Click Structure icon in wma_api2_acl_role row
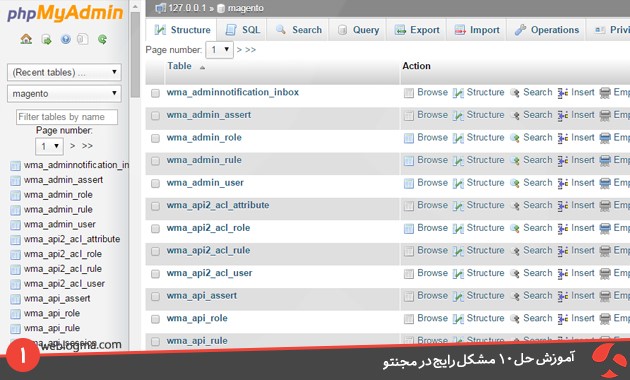Image resolution: width=630 pixels, height=380 pixels. (458, 228)
